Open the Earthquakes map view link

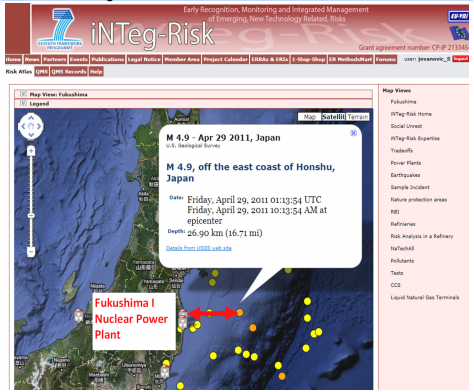(x=405, y=175)
